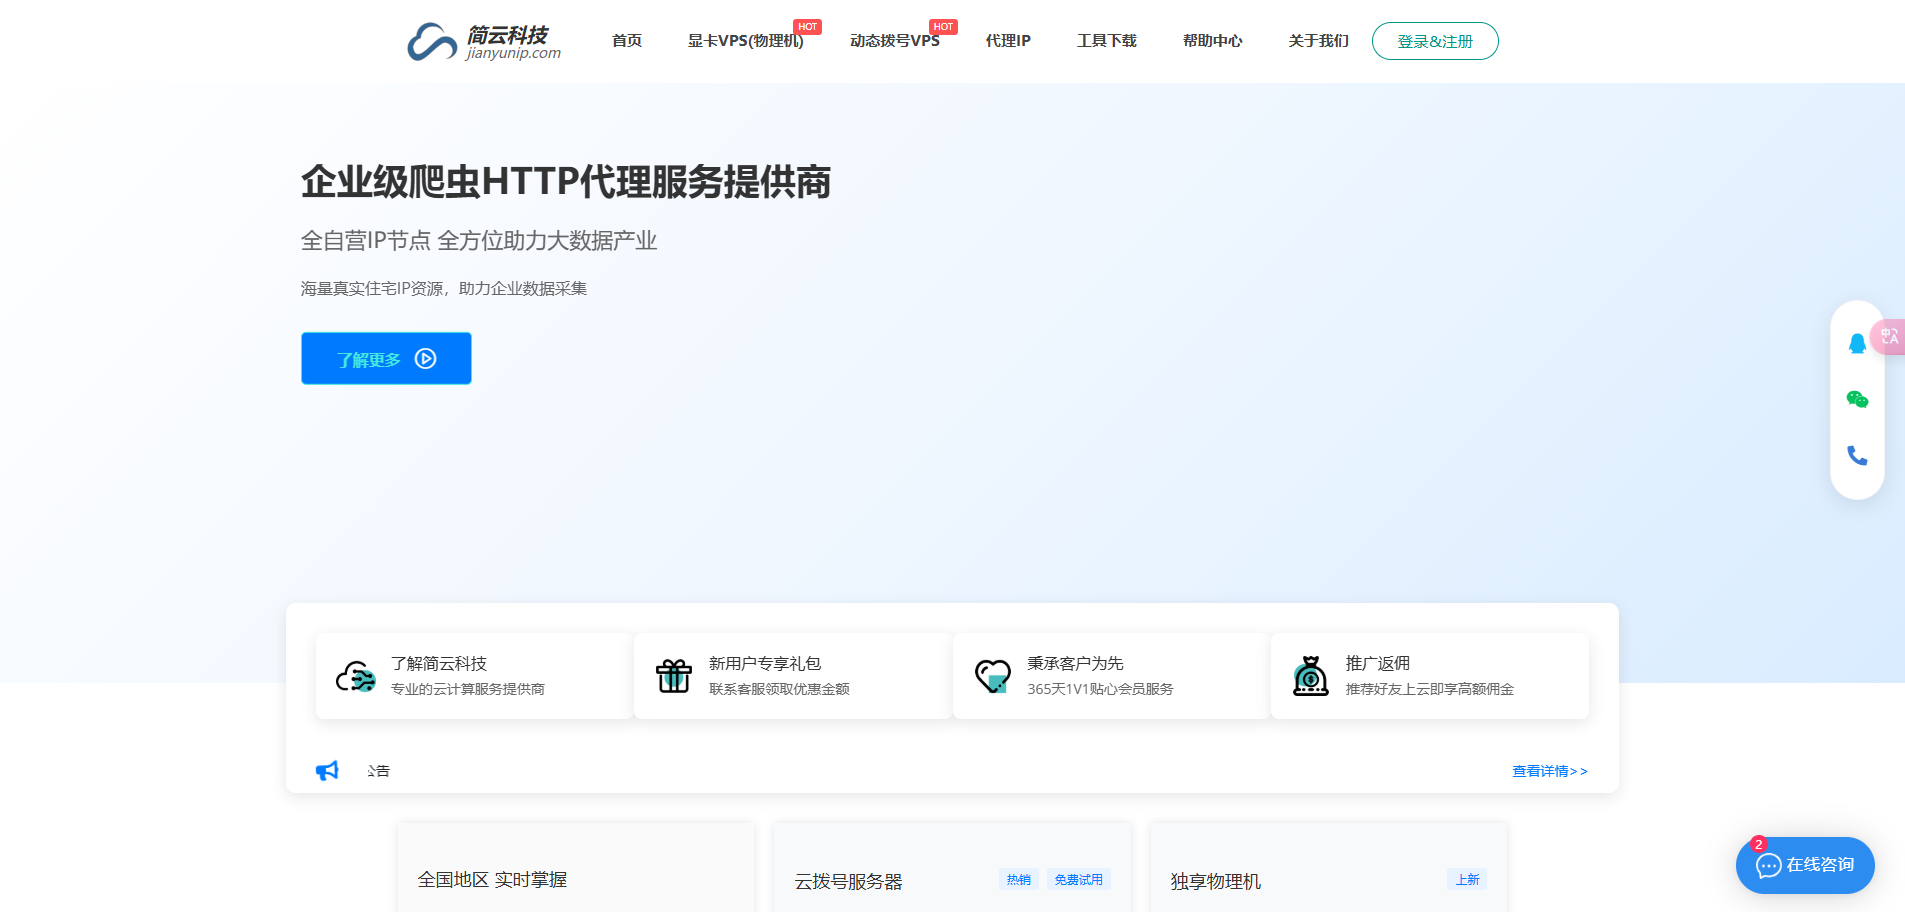Viewport: 1905px width, 912px height.
Task: Click the 免费试用 tag on 云拨号服务器
Action: coord(1079,879)
